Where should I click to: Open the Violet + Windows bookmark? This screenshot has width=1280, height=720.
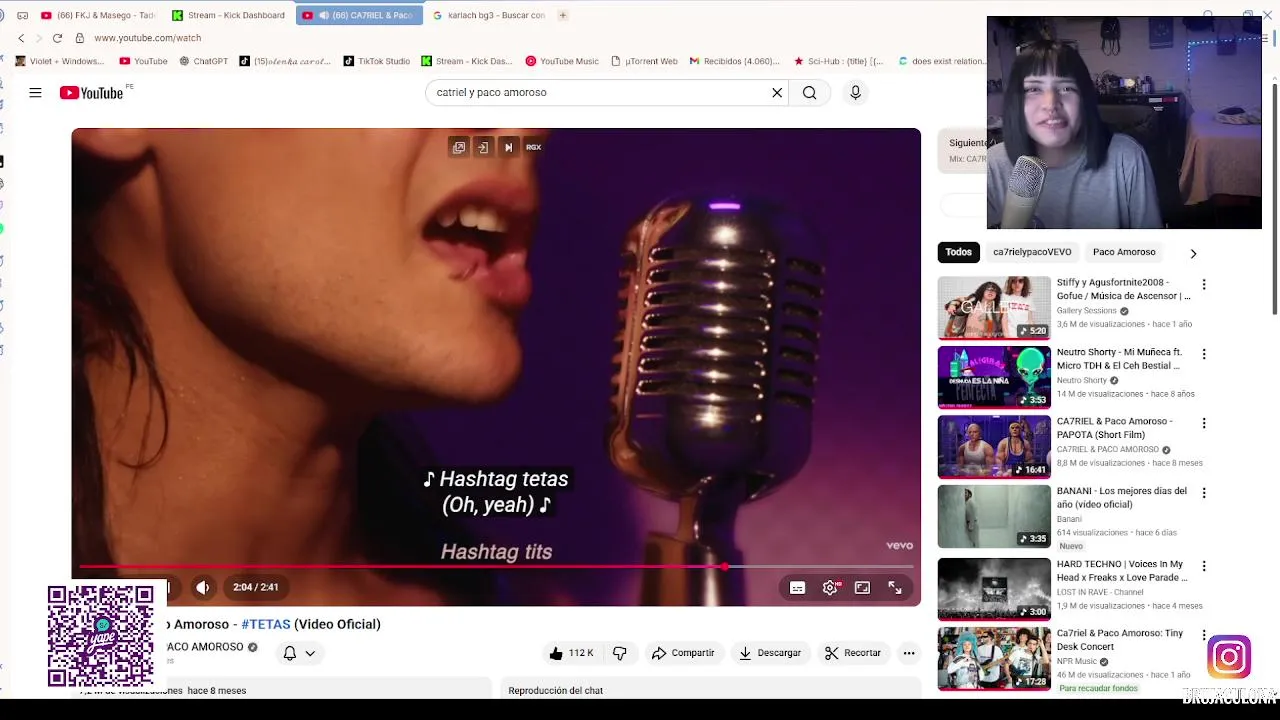coord(60,61)
